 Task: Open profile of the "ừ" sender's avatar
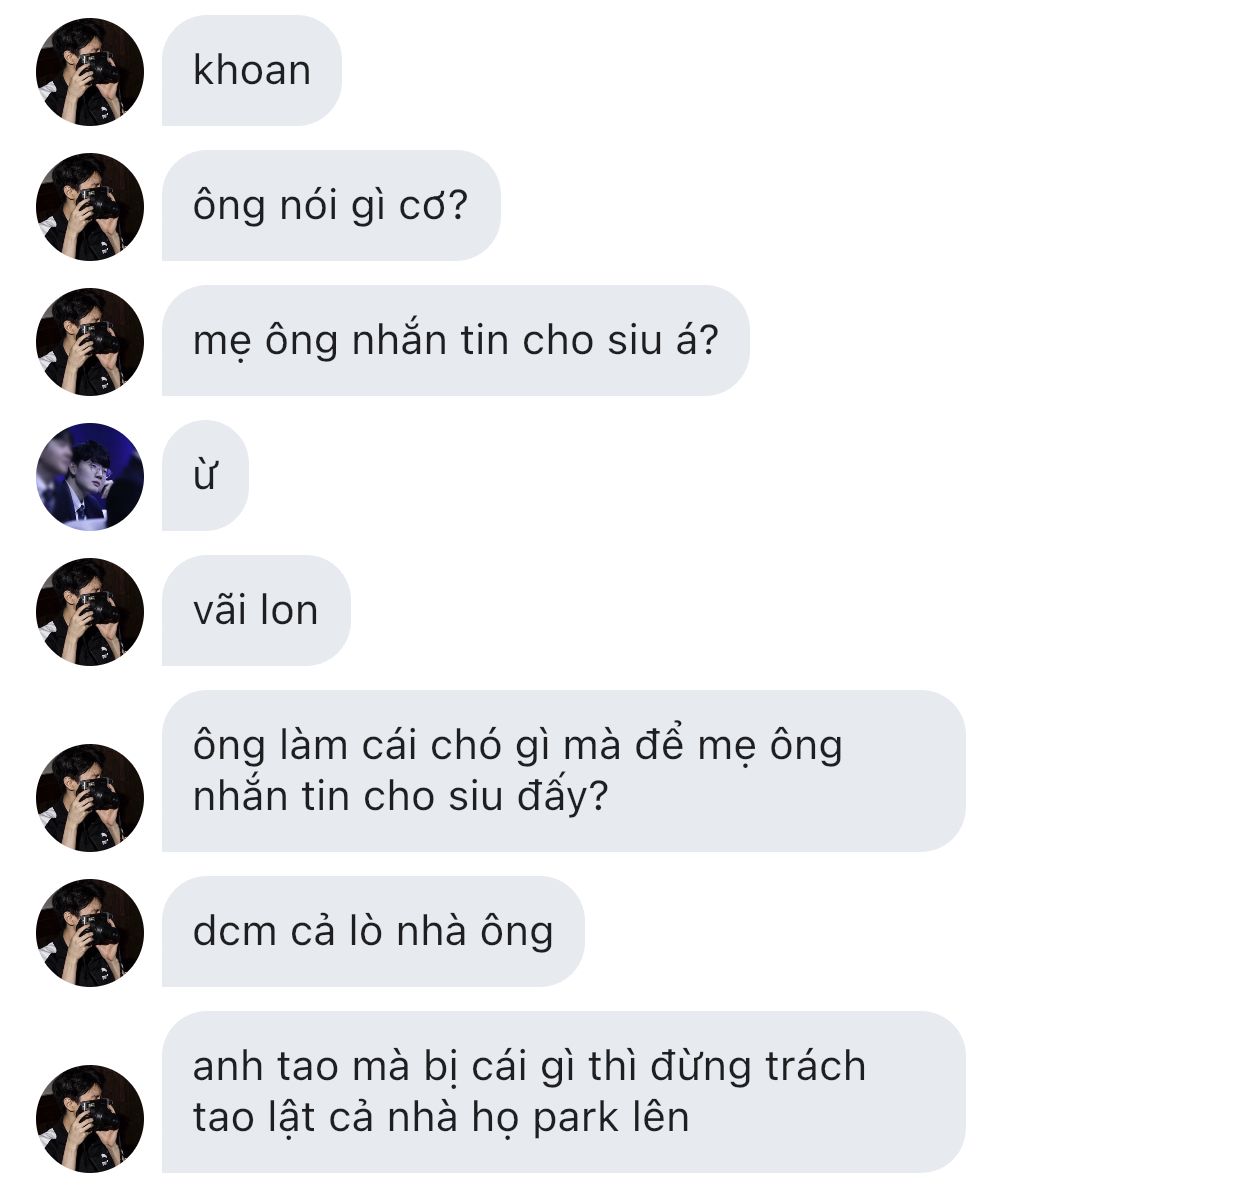[90, 477]
